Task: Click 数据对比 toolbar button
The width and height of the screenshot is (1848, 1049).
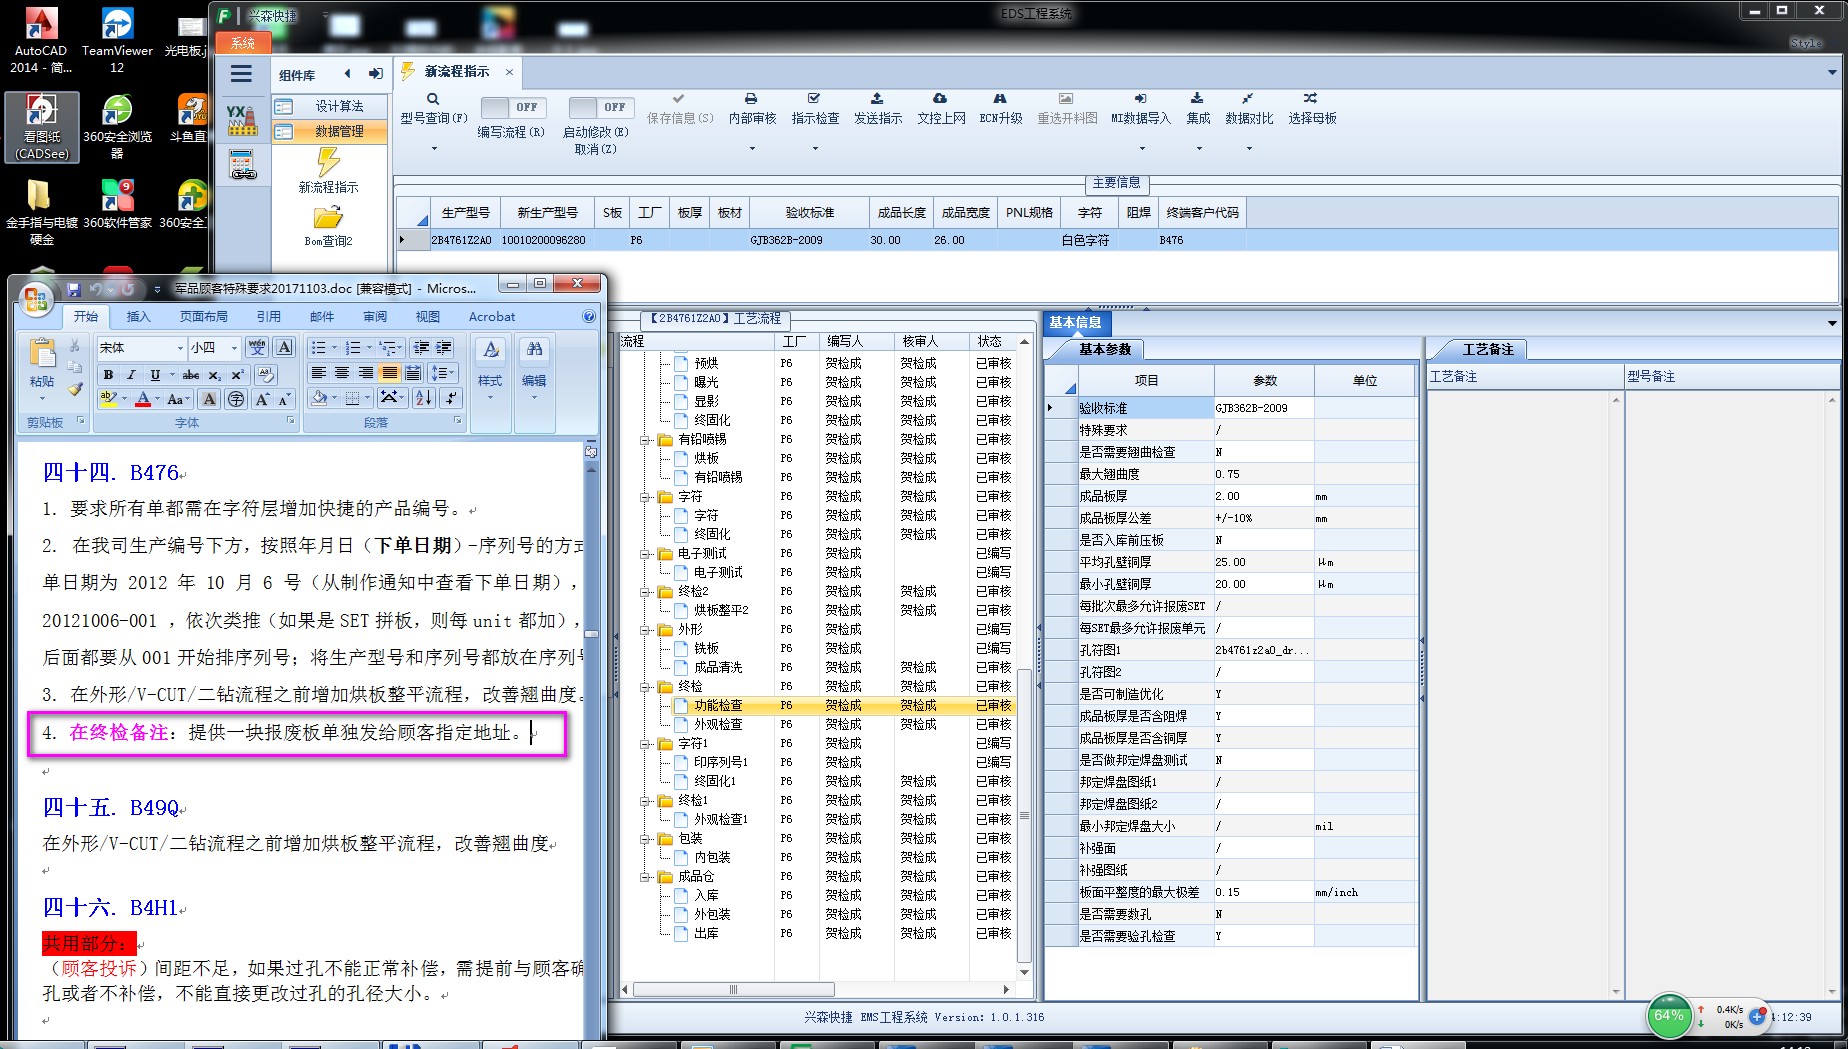Action: pyautogui.click(x=1249, y=109)
